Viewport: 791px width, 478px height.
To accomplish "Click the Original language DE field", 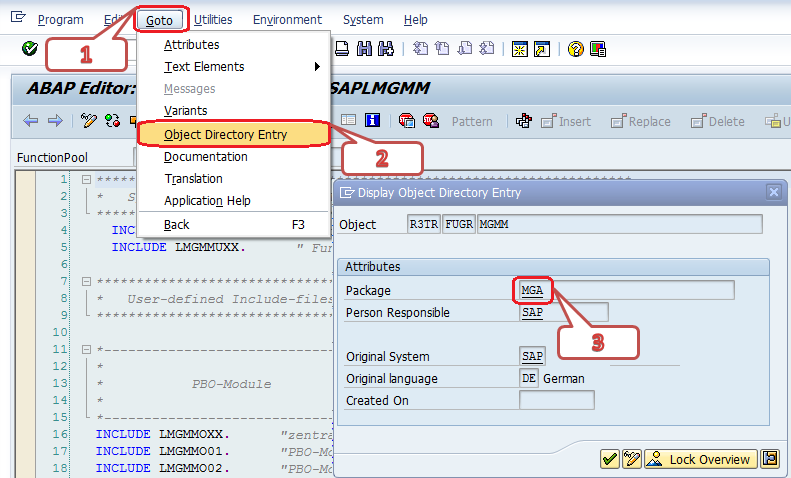I will click(529, 378).
